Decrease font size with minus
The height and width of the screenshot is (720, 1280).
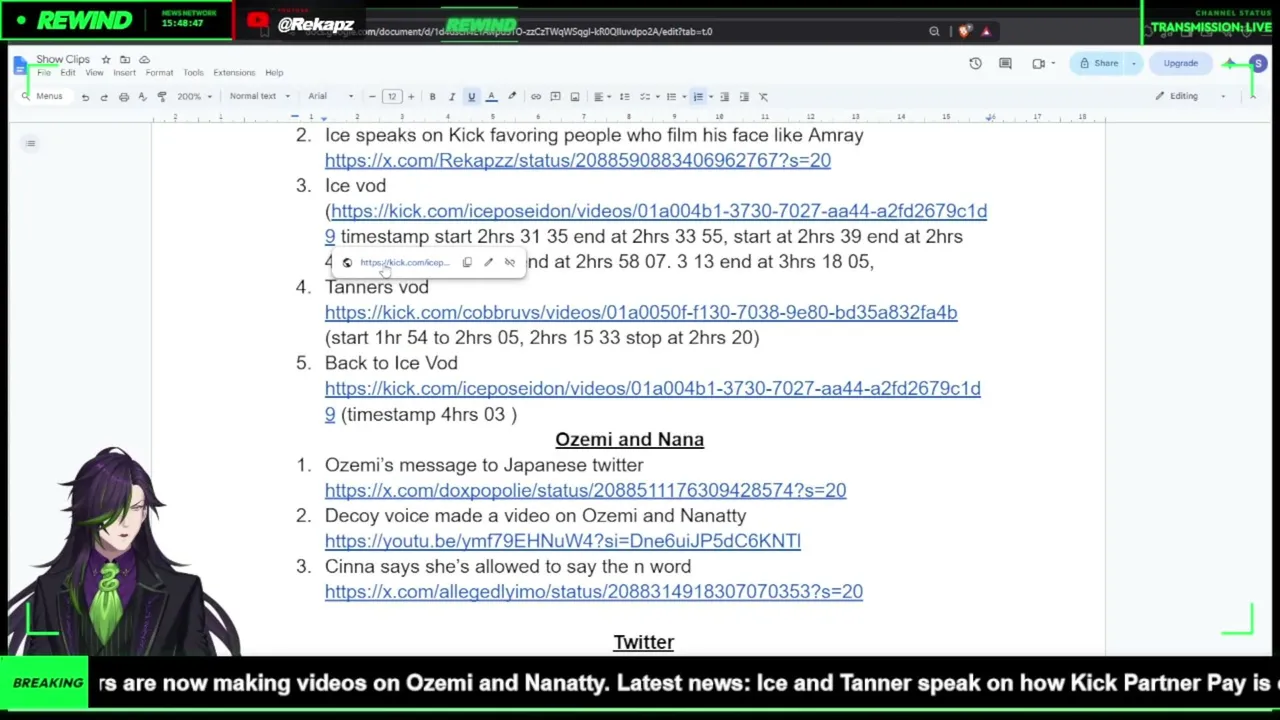[372, 97]
